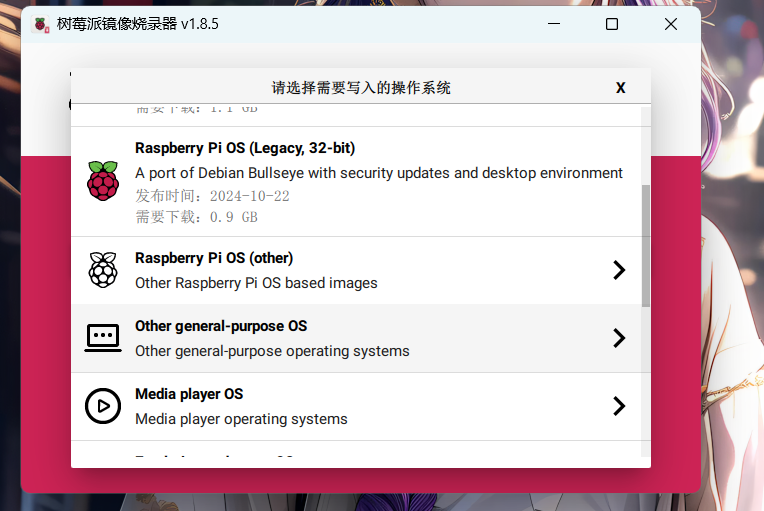
Task: Click the Raspberry Pi Imager app icon in title bar
Action: click(x=40, y=24)
